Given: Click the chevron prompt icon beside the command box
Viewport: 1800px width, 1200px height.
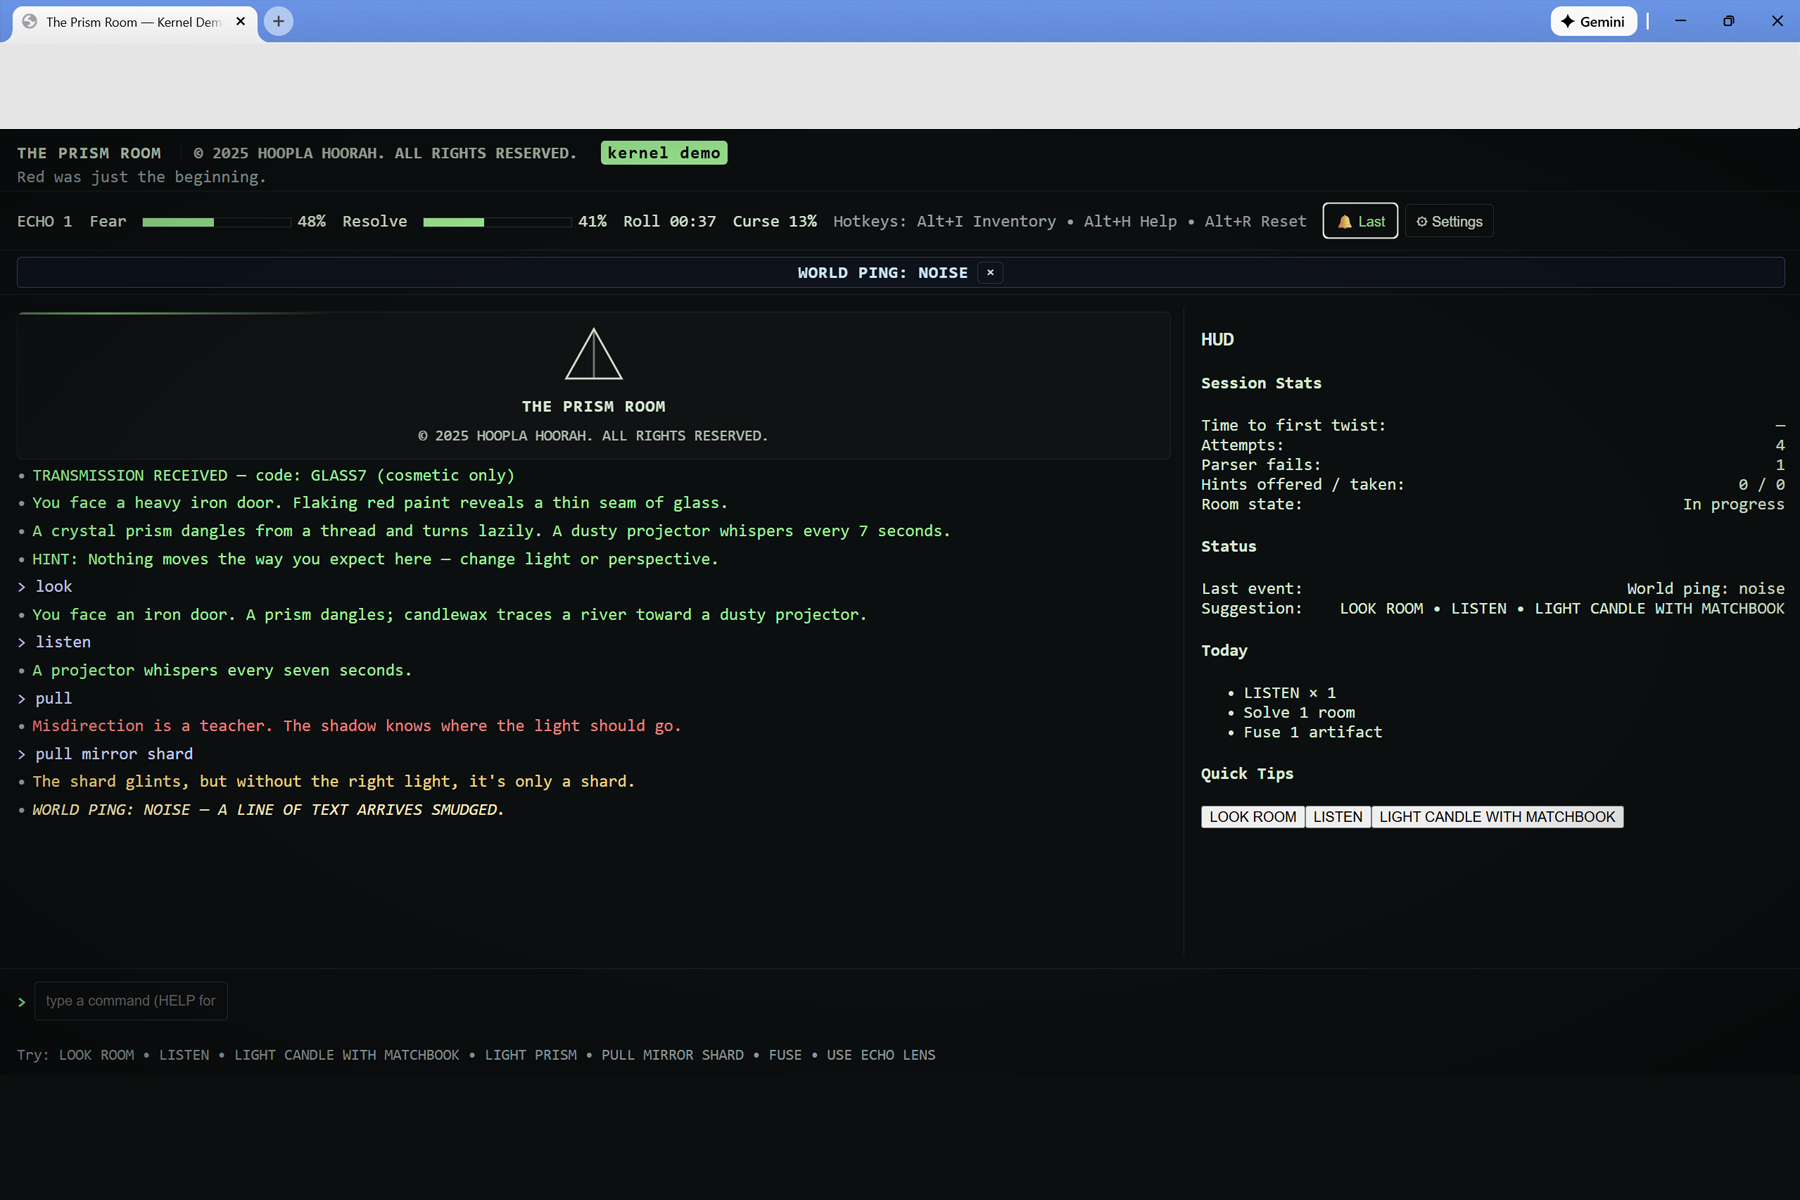Looking at the screenshot, I should [x=22, y=1001].
